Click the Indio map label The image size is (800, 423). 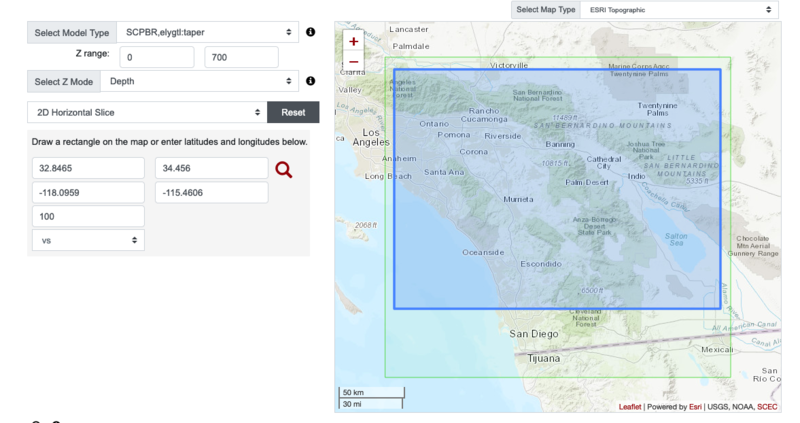[636, 176]
